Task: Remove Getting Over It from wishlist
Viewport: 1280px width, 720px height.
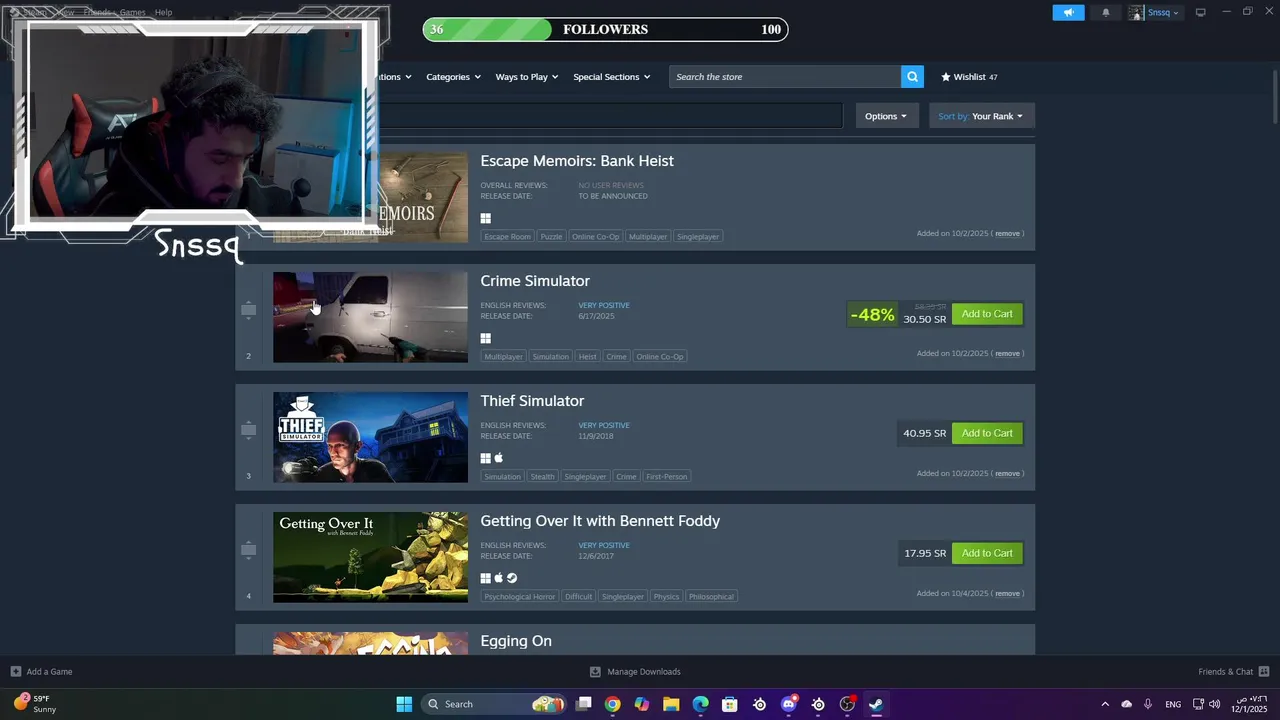Action: pyautogui.click(x=1007, y=594)
